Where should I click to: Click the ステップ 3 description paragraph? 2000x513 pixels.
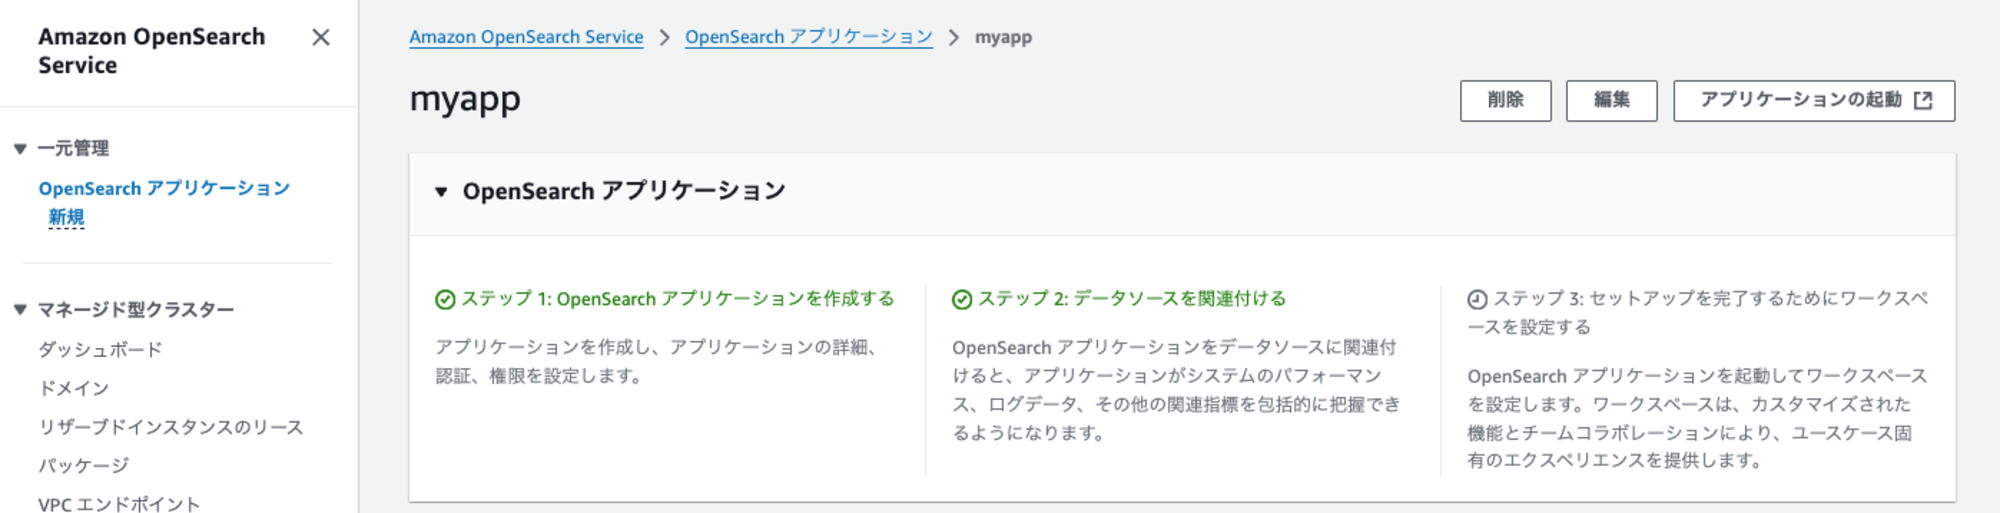pos(1697,418)
